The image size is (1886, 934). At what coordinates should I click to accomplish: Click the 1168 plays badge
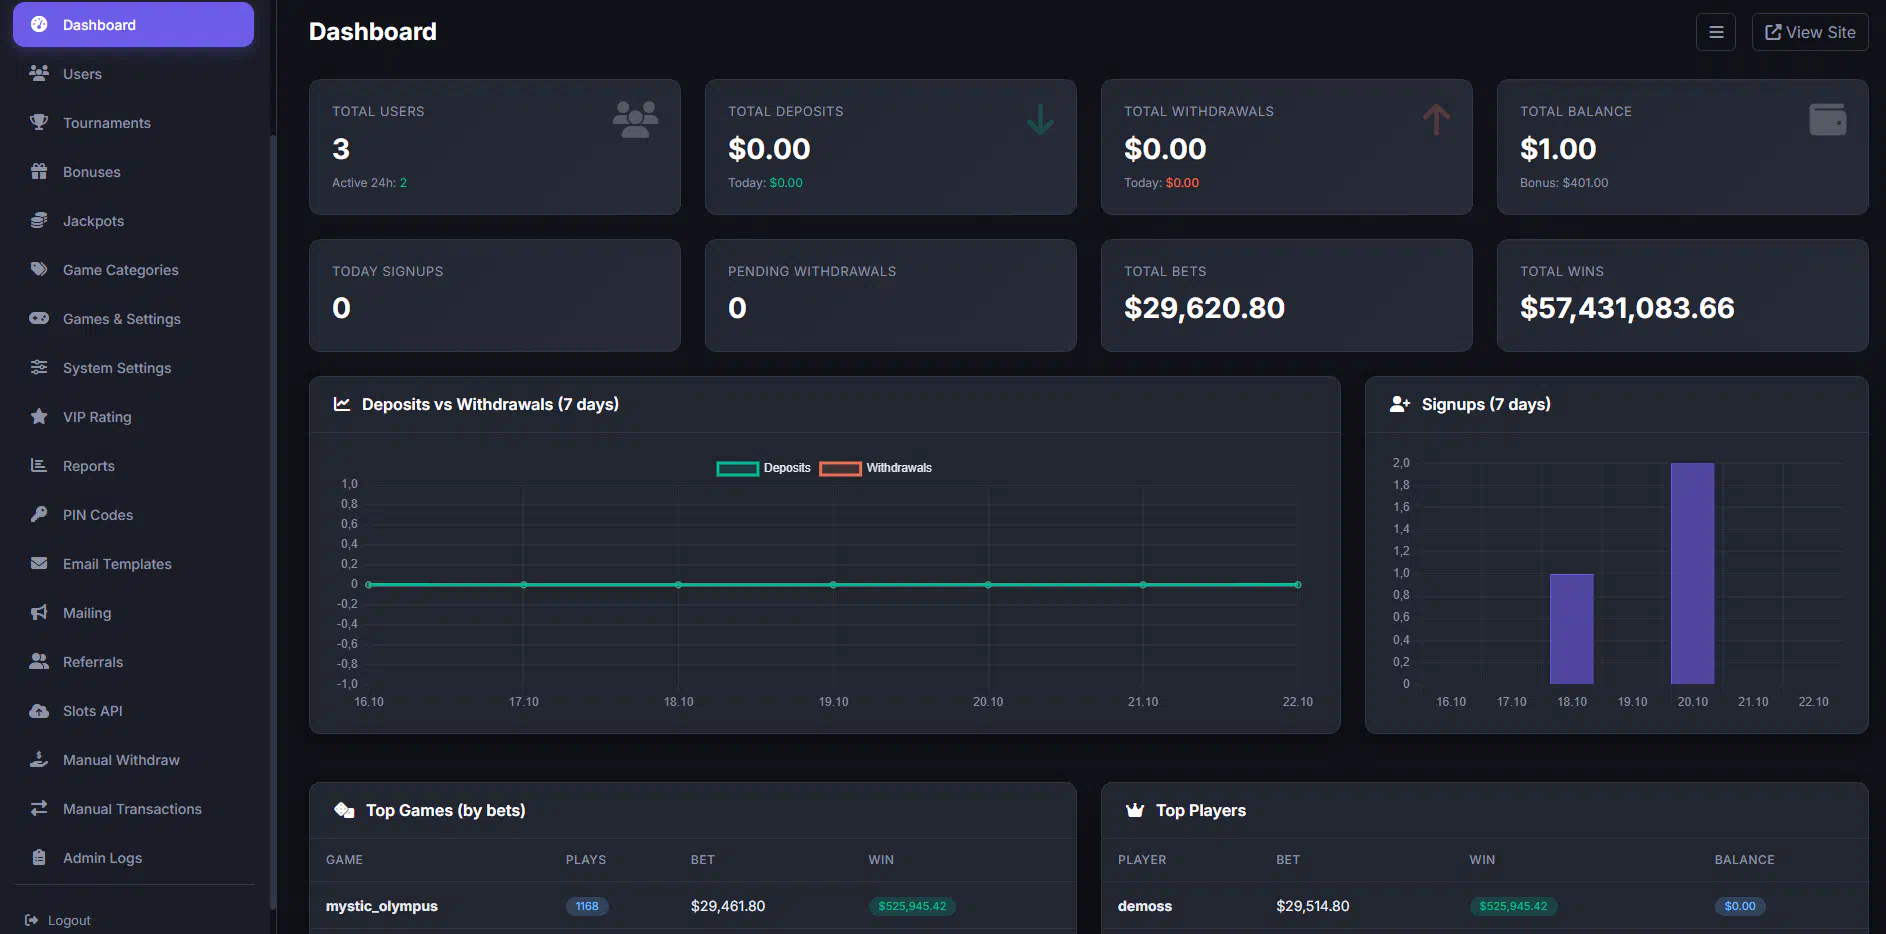[587, 906]
